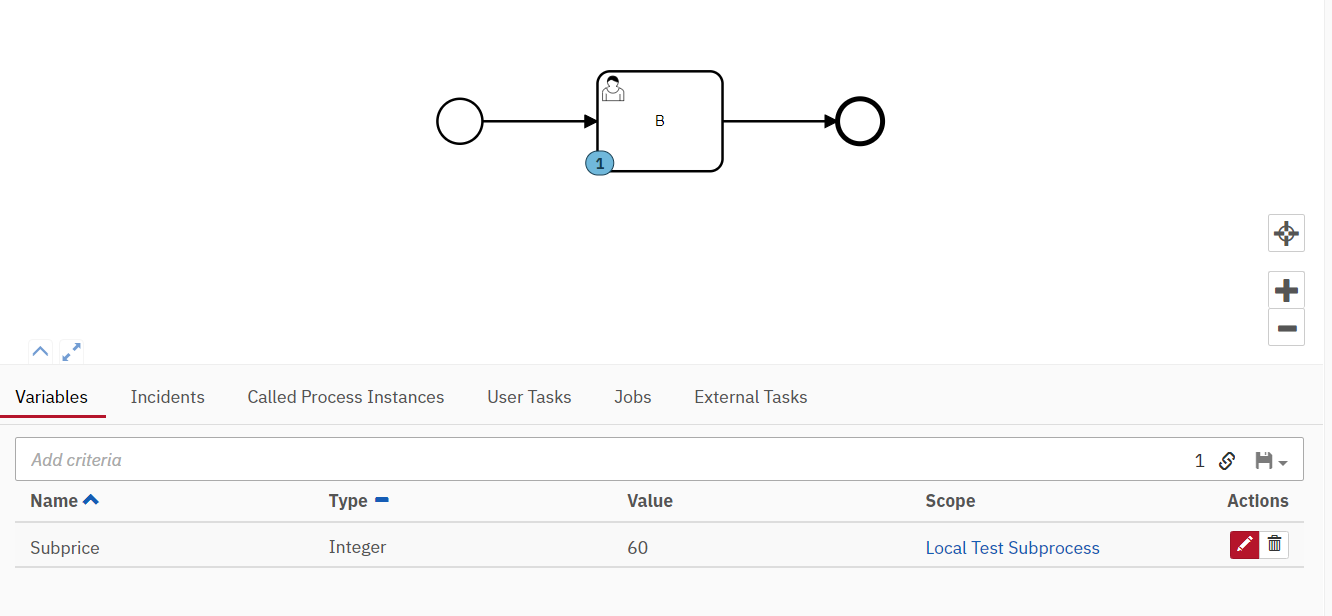This screenshot has height=616, width=1332.
Task: Toggle sort order on the Name column
Action: pyautogui.click(x=90, y=500)
